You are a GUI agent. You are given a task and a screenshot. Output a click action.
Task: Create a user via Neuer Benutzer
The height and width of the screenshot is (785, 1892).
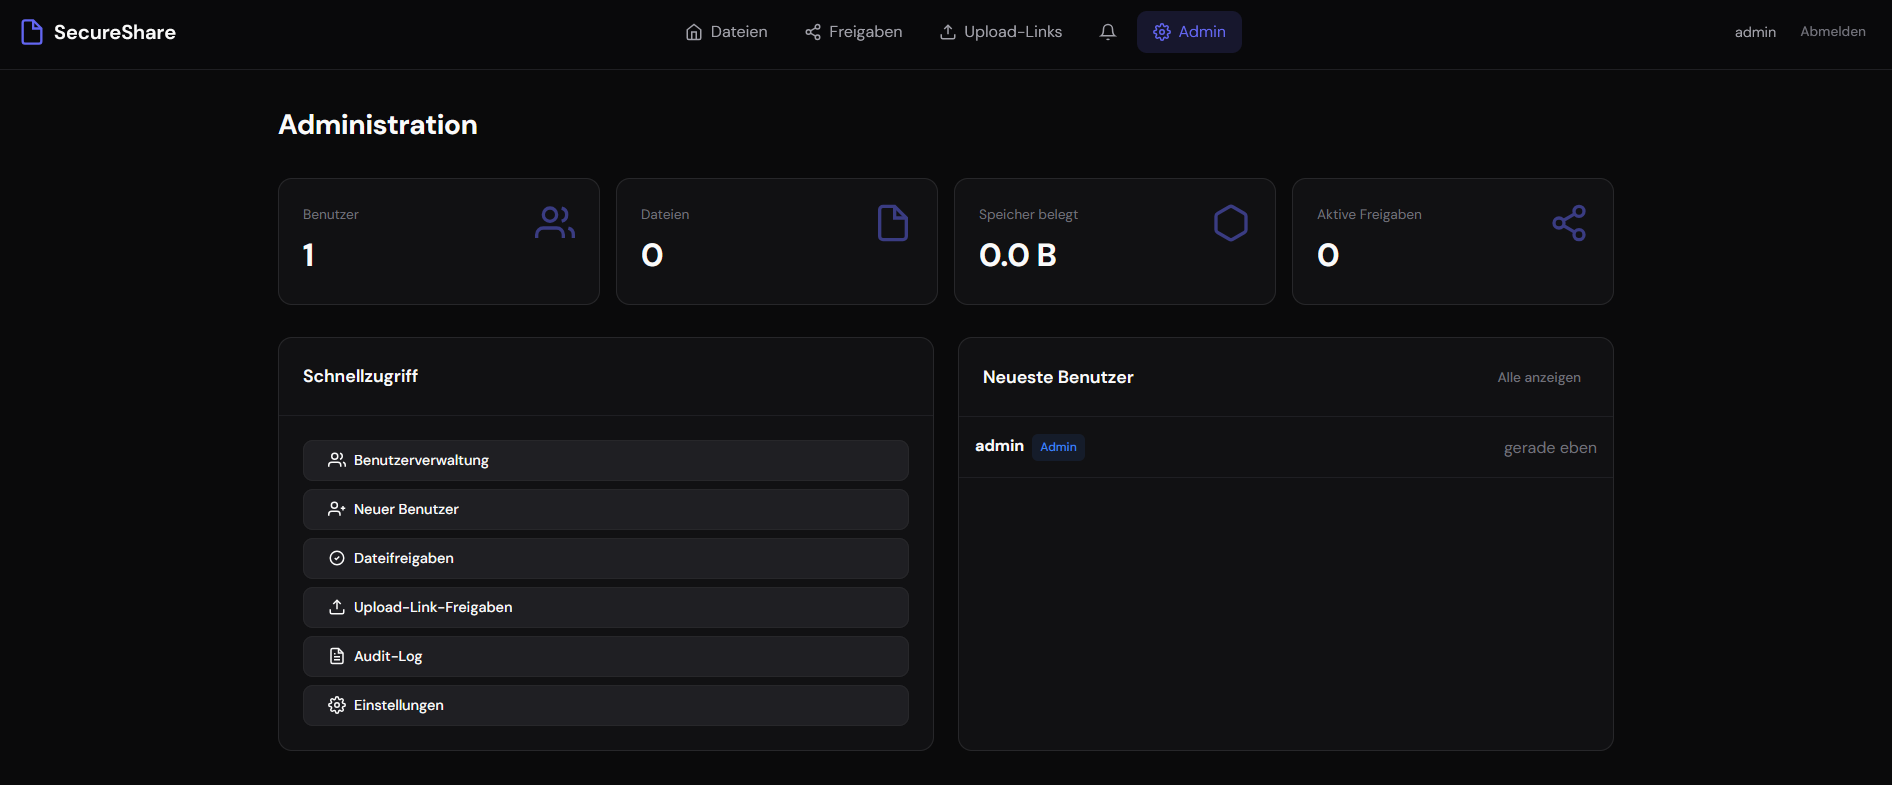[605, 509]
